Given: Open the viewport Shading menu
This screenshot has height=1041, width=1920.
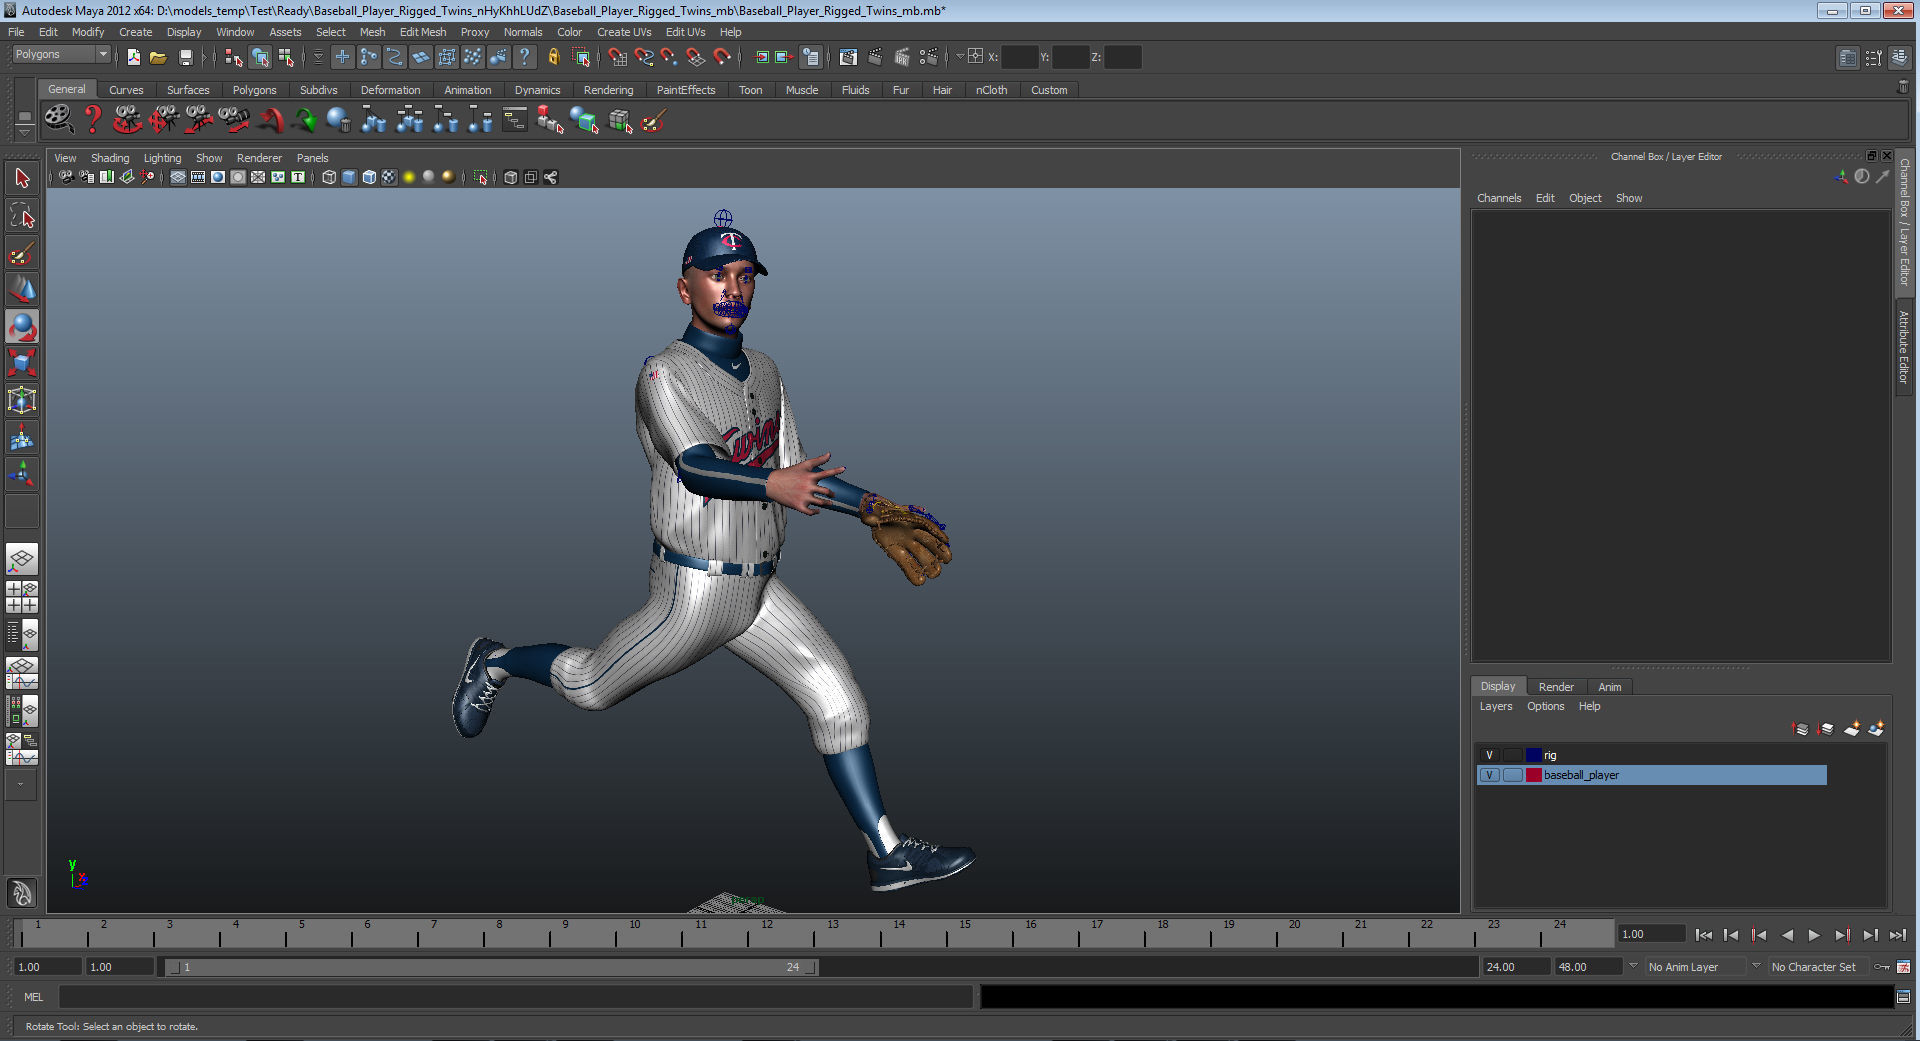Looking at the screenshot, I should tap(110, 158).
